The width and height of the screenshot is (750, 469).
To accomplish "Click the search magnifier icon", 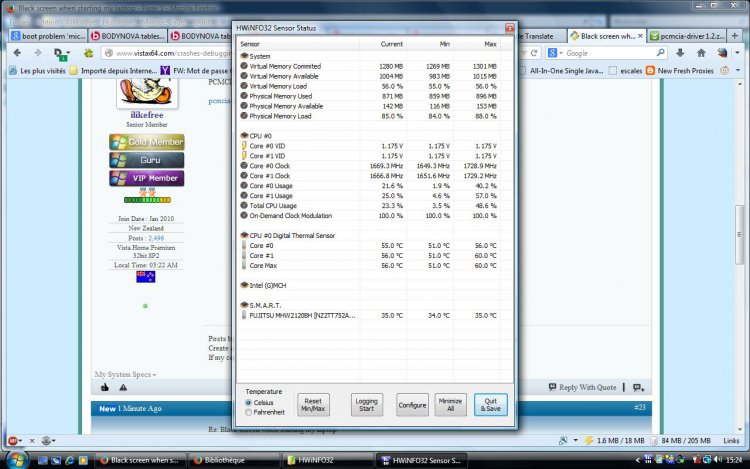I will click(661, 53).
